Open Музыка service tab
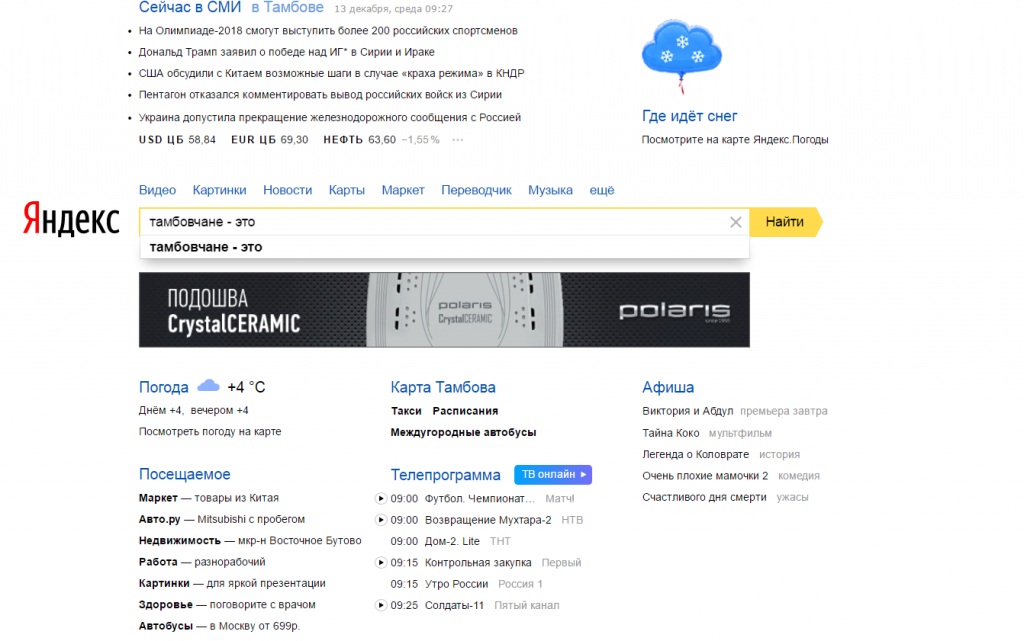The width and height of the screenshot is (1024, 641). 551,190
